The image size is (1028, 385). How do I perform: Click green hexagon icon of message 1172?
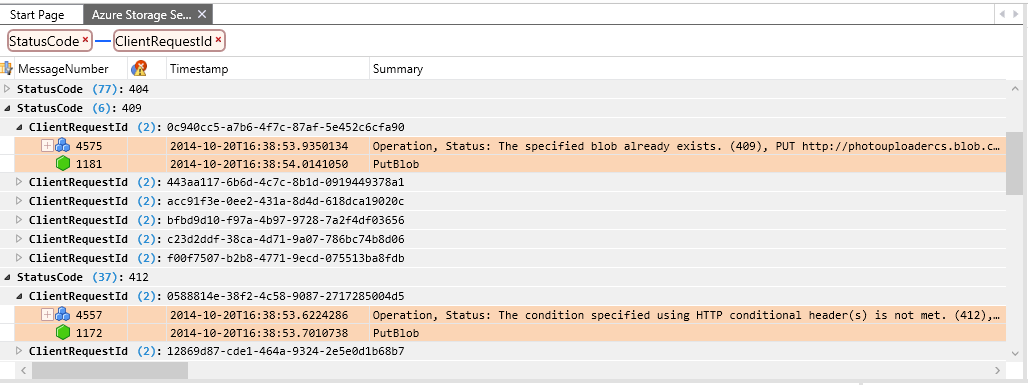[x=62, y=333]
